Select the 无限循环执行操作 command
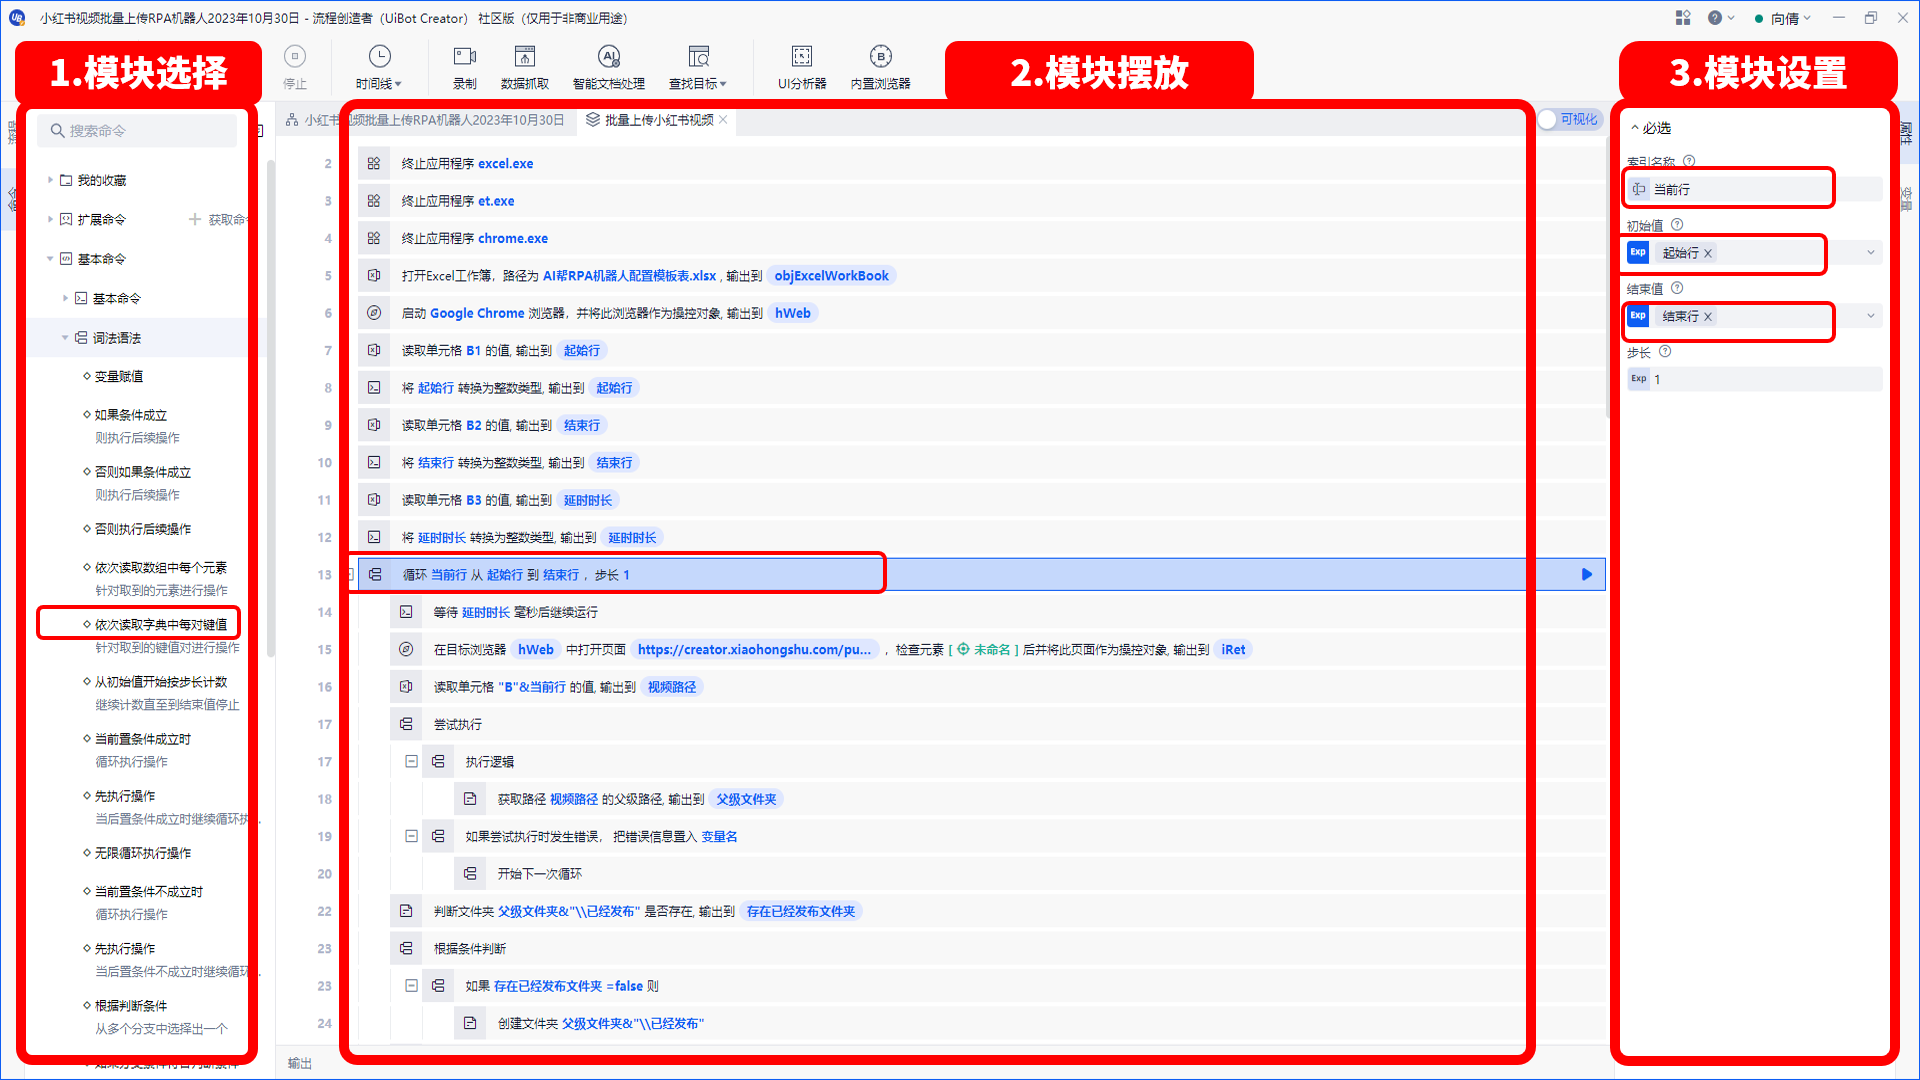Viewport: 1920px width, 1080px height. 142,853
